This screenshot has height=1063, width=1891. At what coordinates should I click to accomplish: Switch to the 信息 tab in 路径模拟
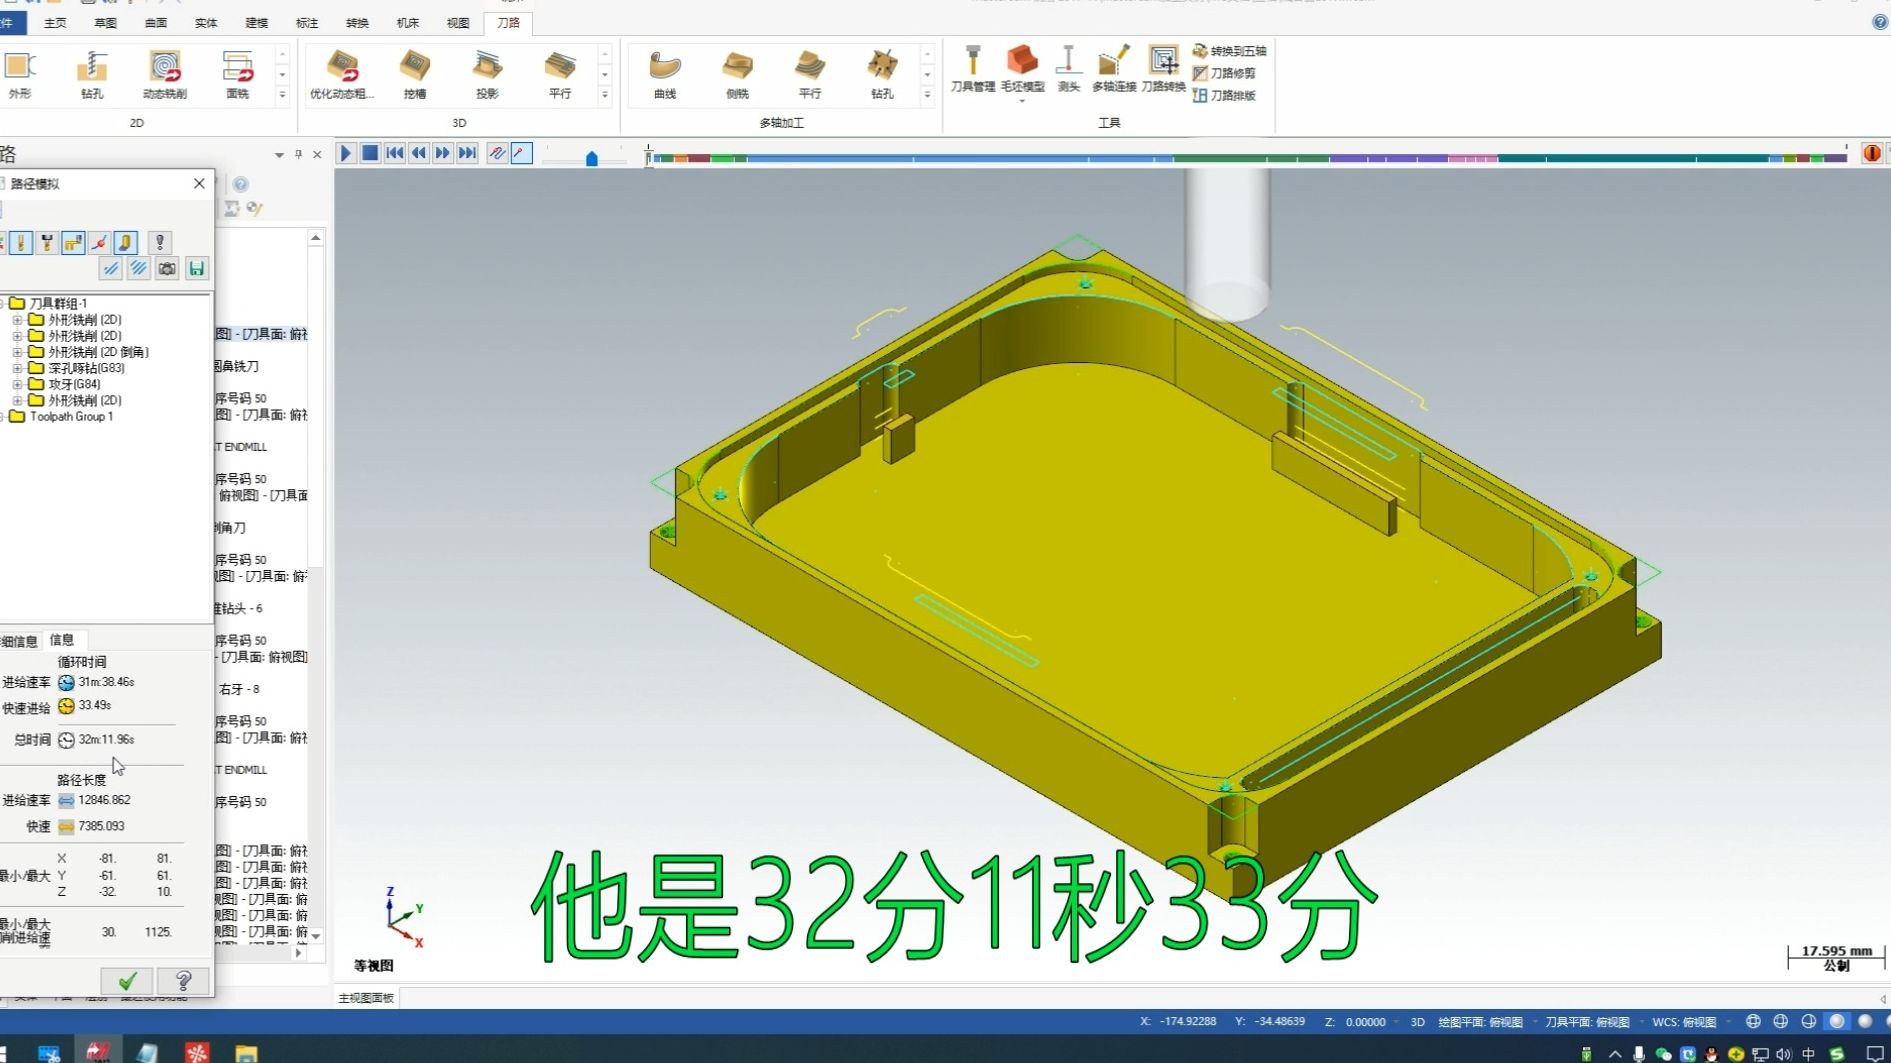[x=62, y=640]
